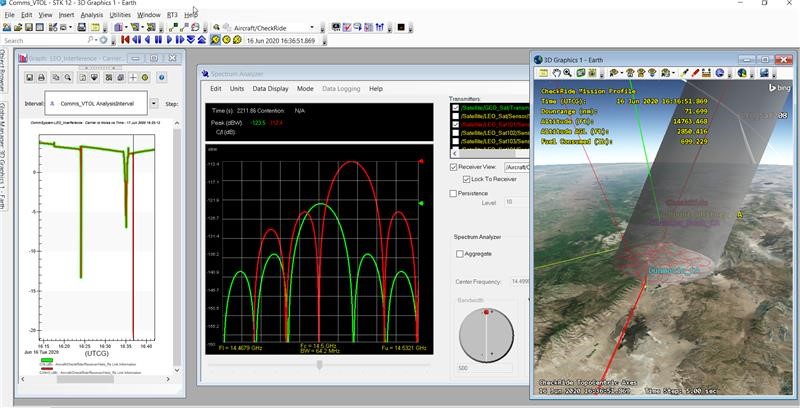Screen dimensions: 800x408
Task: Save the graph in LEO_Interference window
Action: (x=29, y=78)
